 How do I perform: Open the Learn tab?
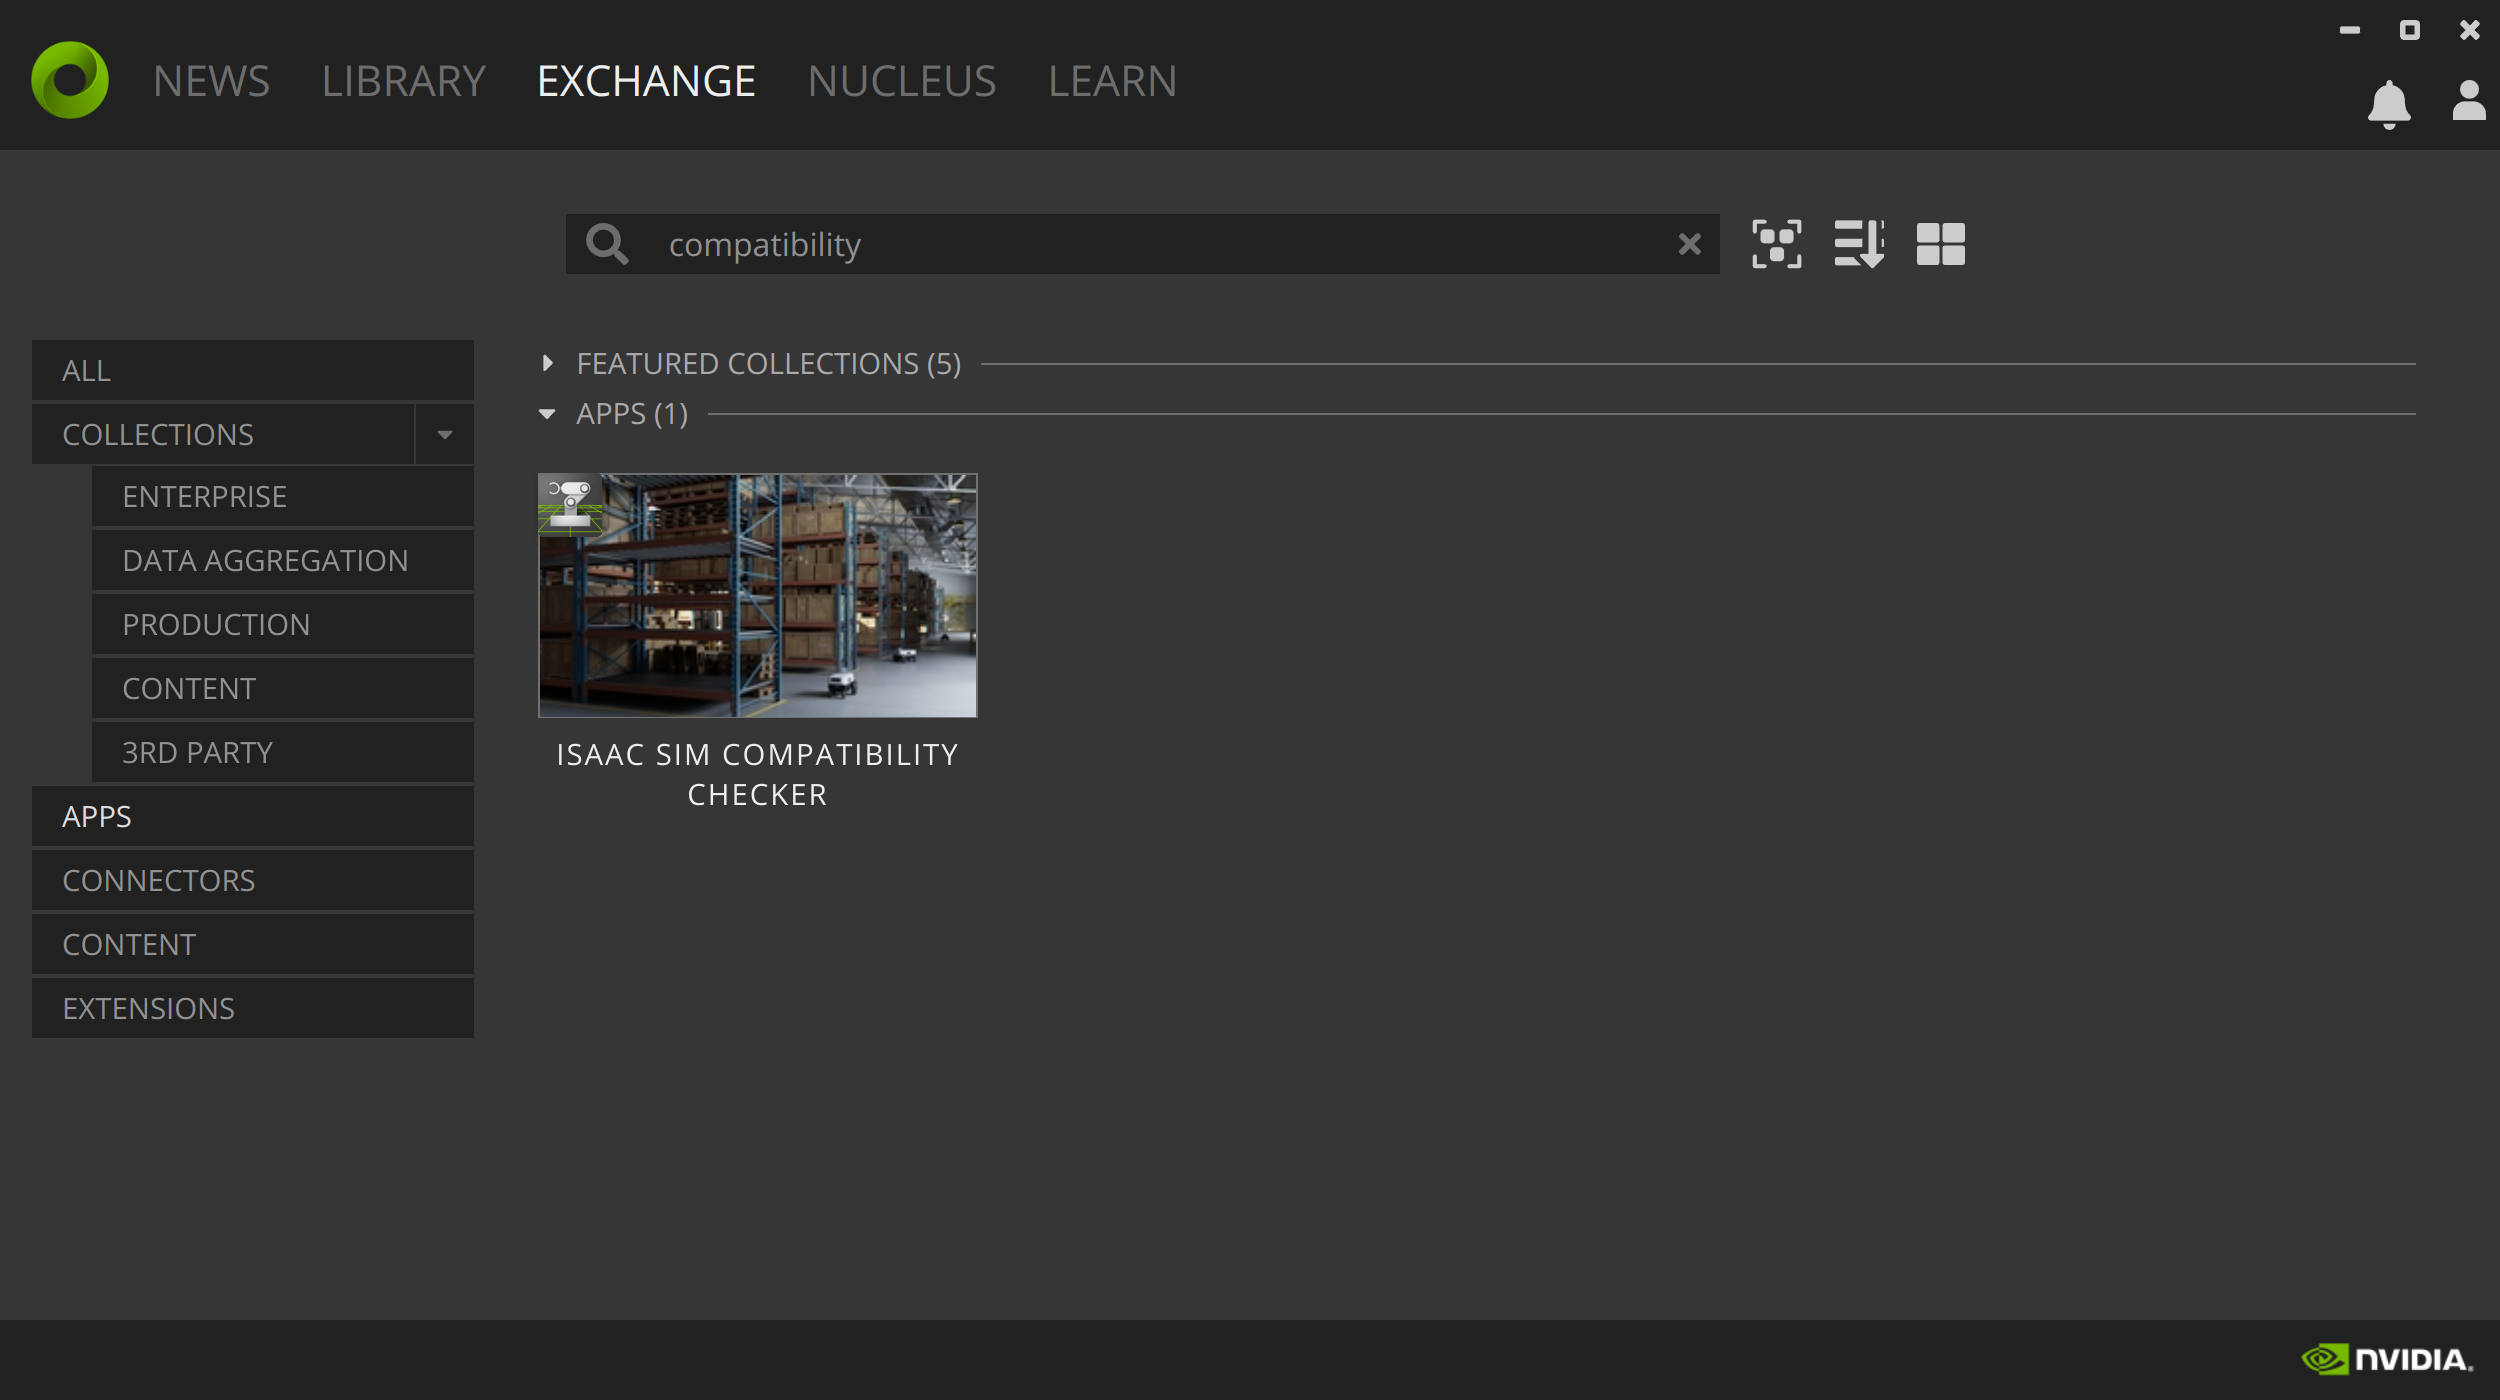pos(1112,81)
